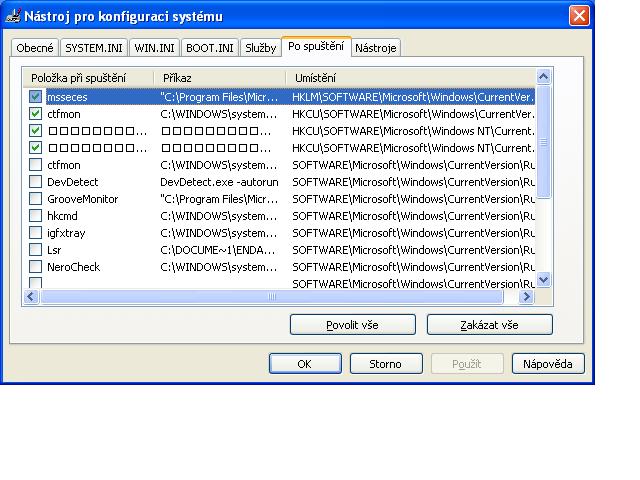Select the Po spuštění tab
Screen dimensions: 640x480
pos(316,46)
